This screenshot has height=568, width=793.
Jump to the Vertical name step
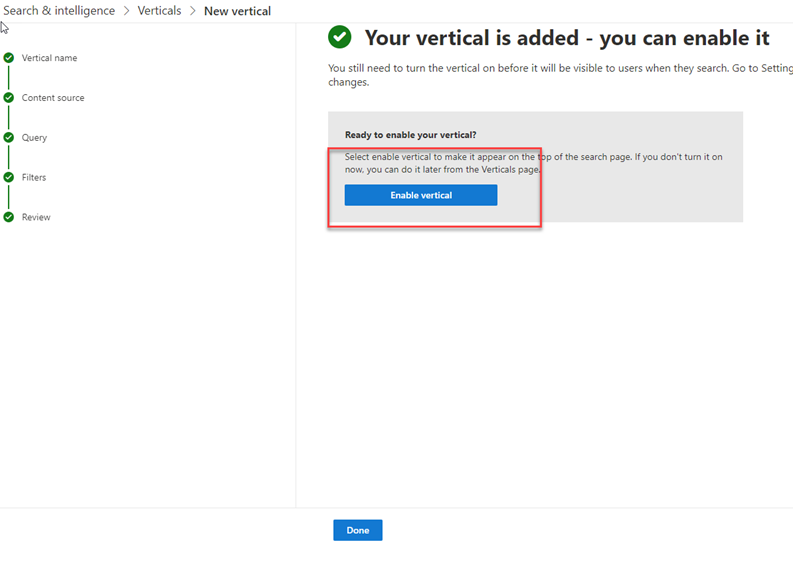50,58
